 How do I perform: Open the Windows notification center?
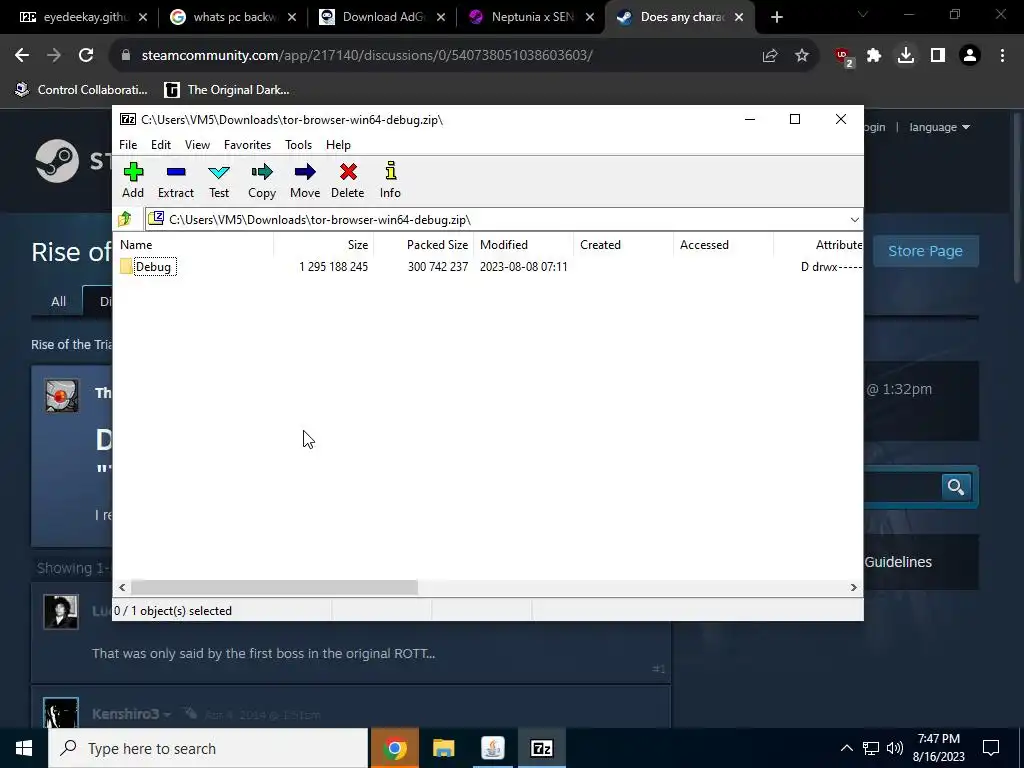click(x=991, y=748)
